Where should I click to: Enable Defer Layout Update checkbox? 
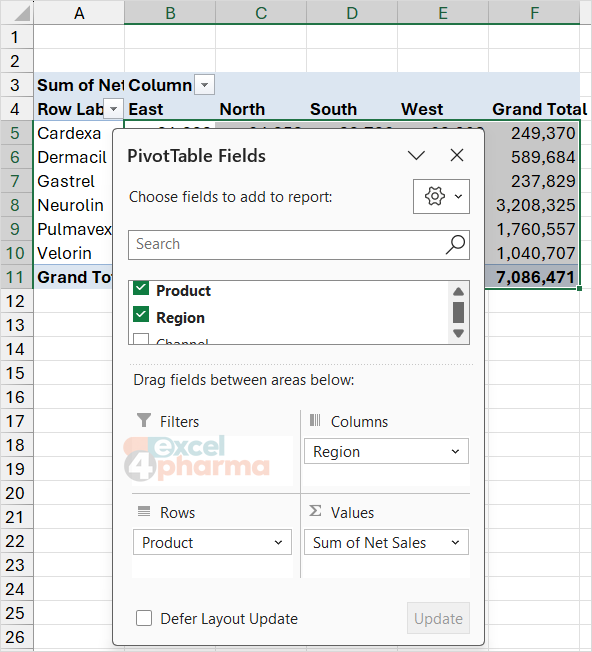(x=144, y=618)
